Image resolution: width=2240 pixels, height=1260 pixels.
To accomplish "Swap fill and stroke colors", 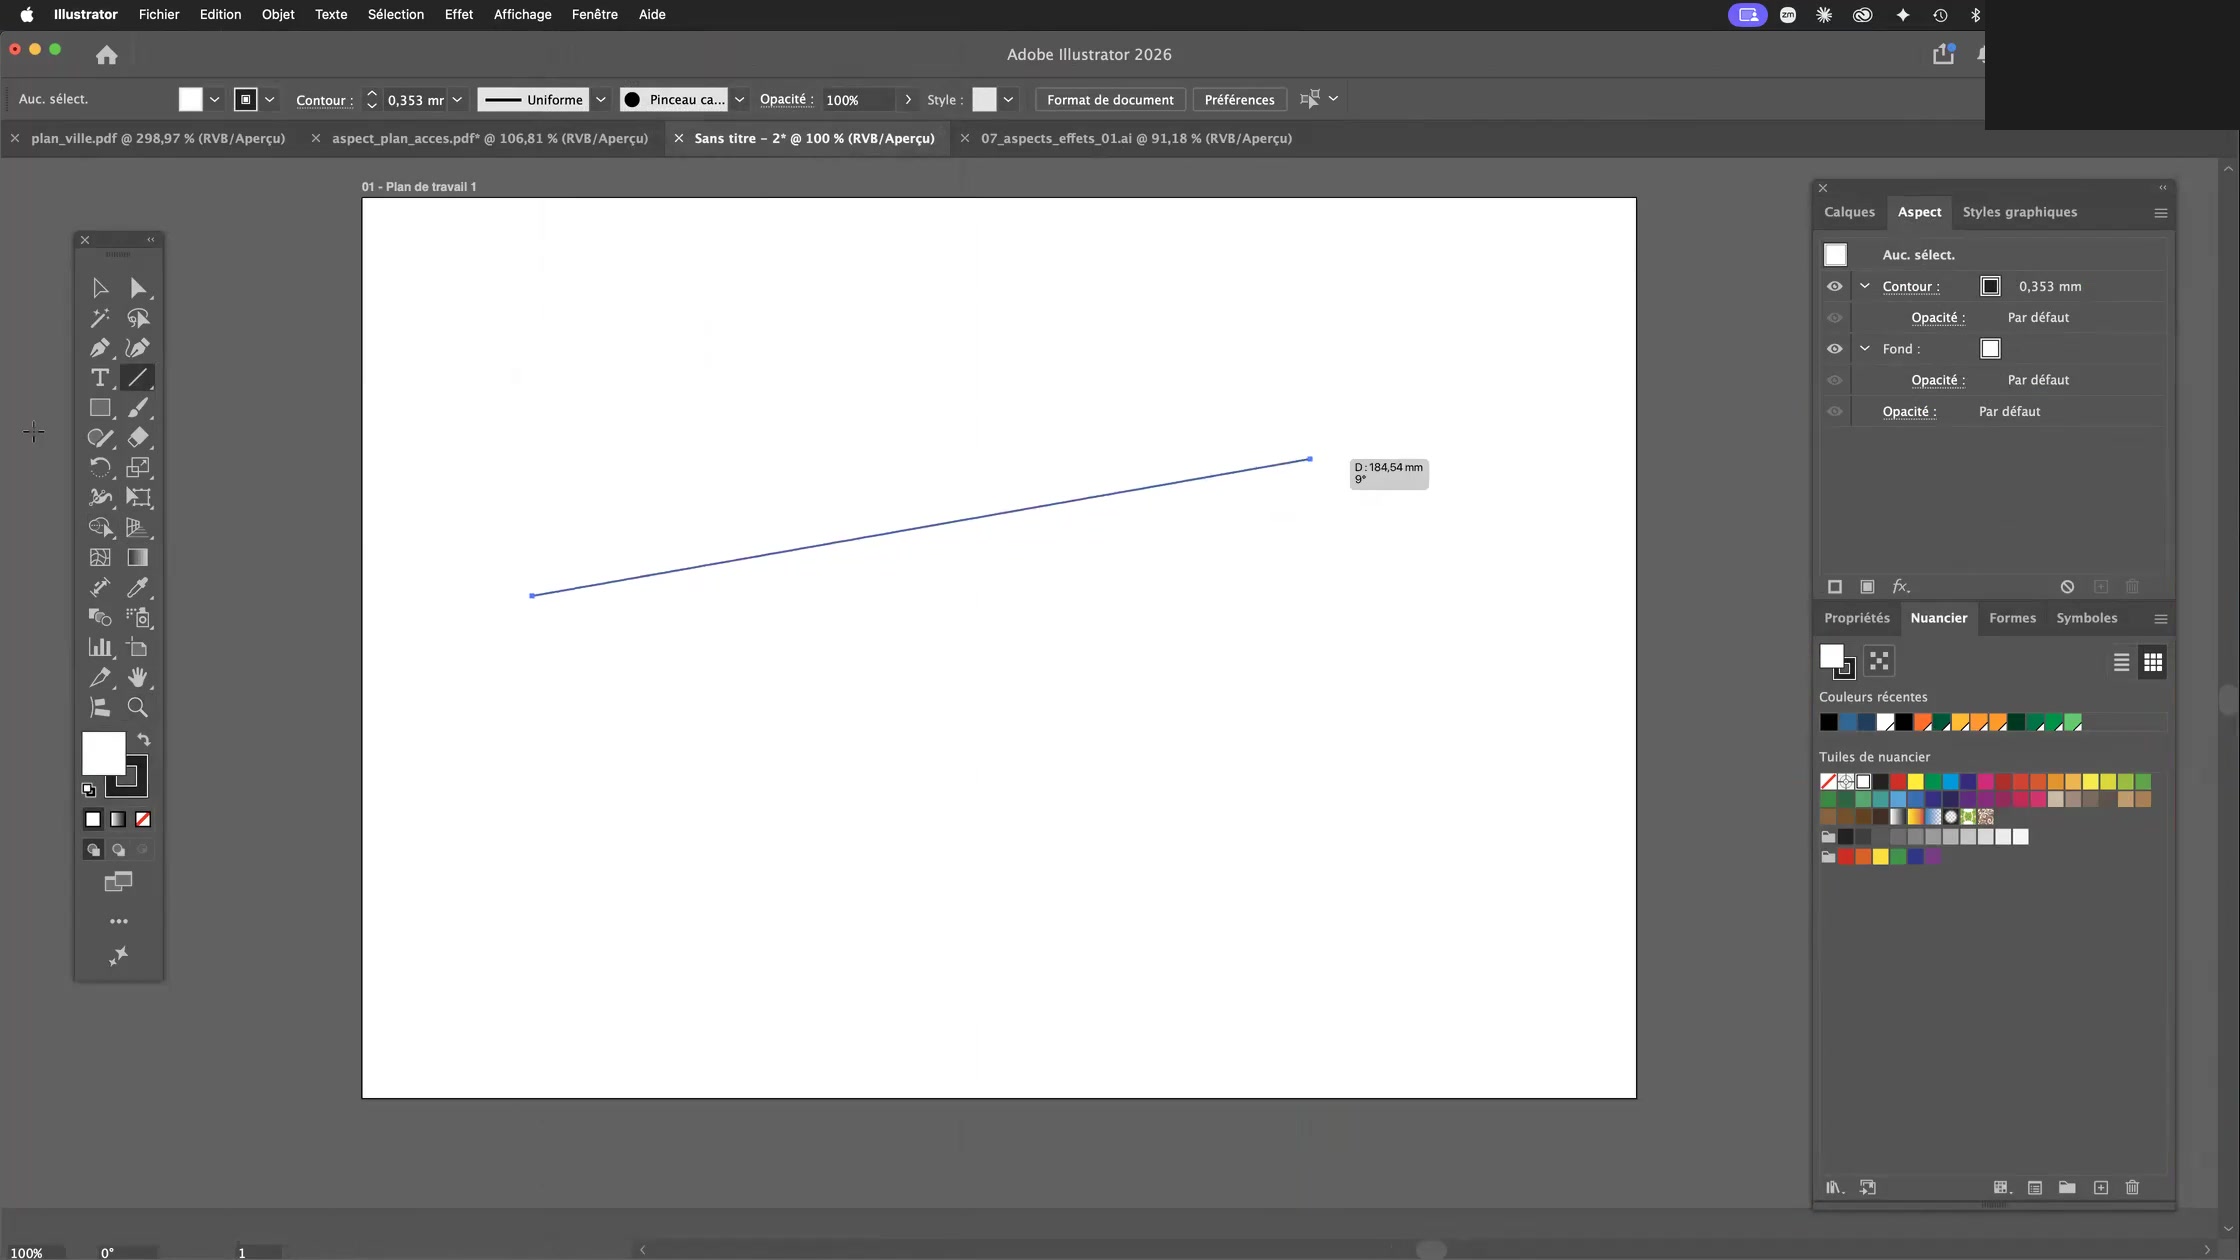I will pyautogui.click(x=144, y=739).
